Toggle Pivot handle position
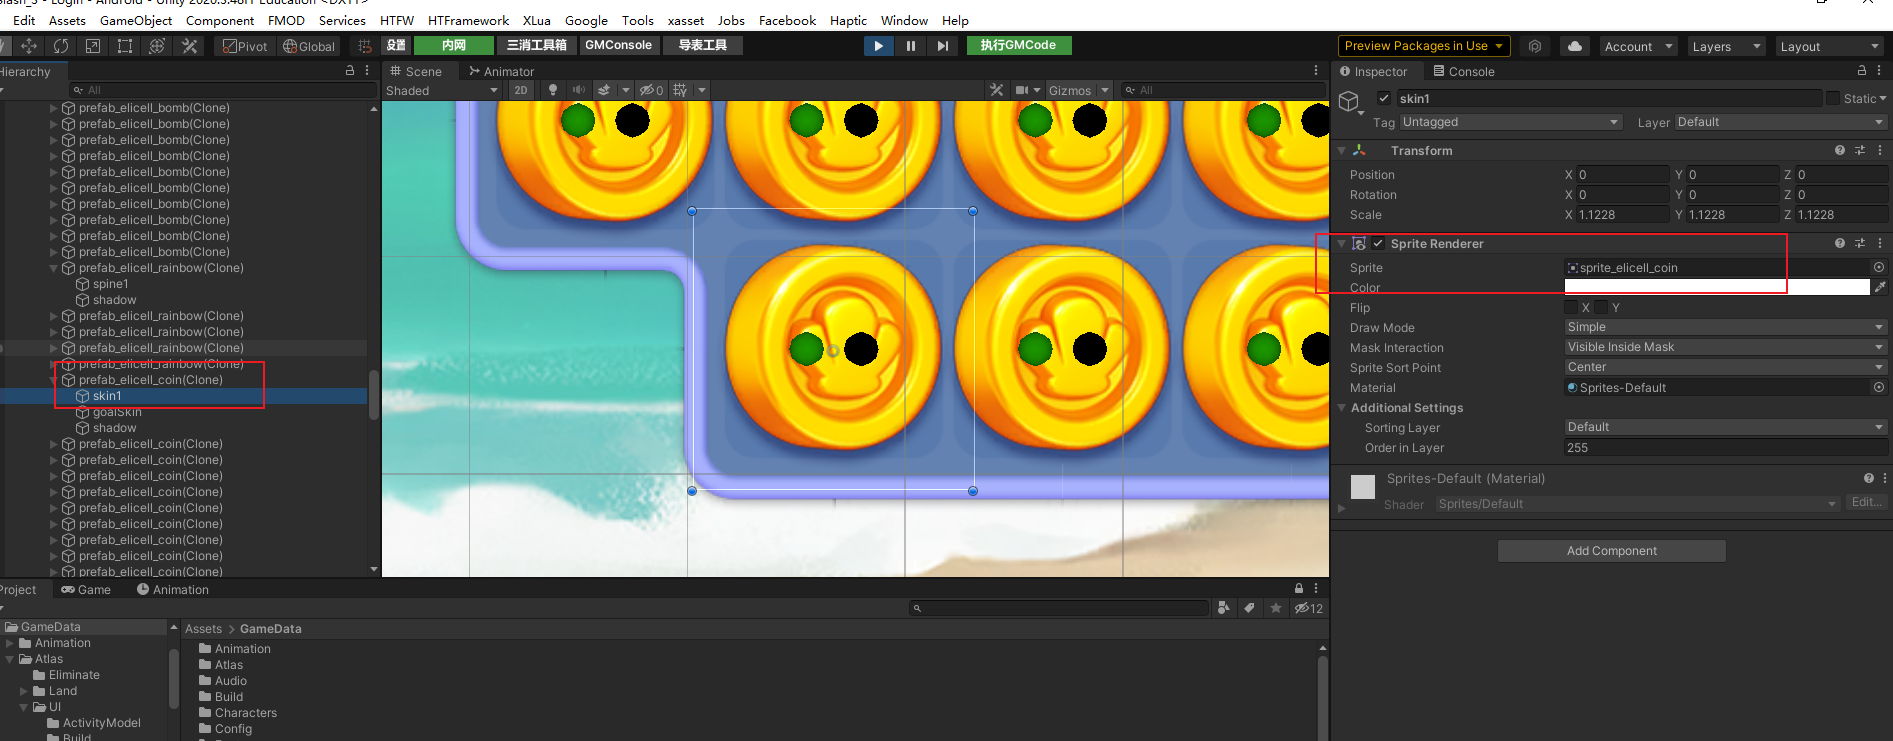 pos(245,46)
